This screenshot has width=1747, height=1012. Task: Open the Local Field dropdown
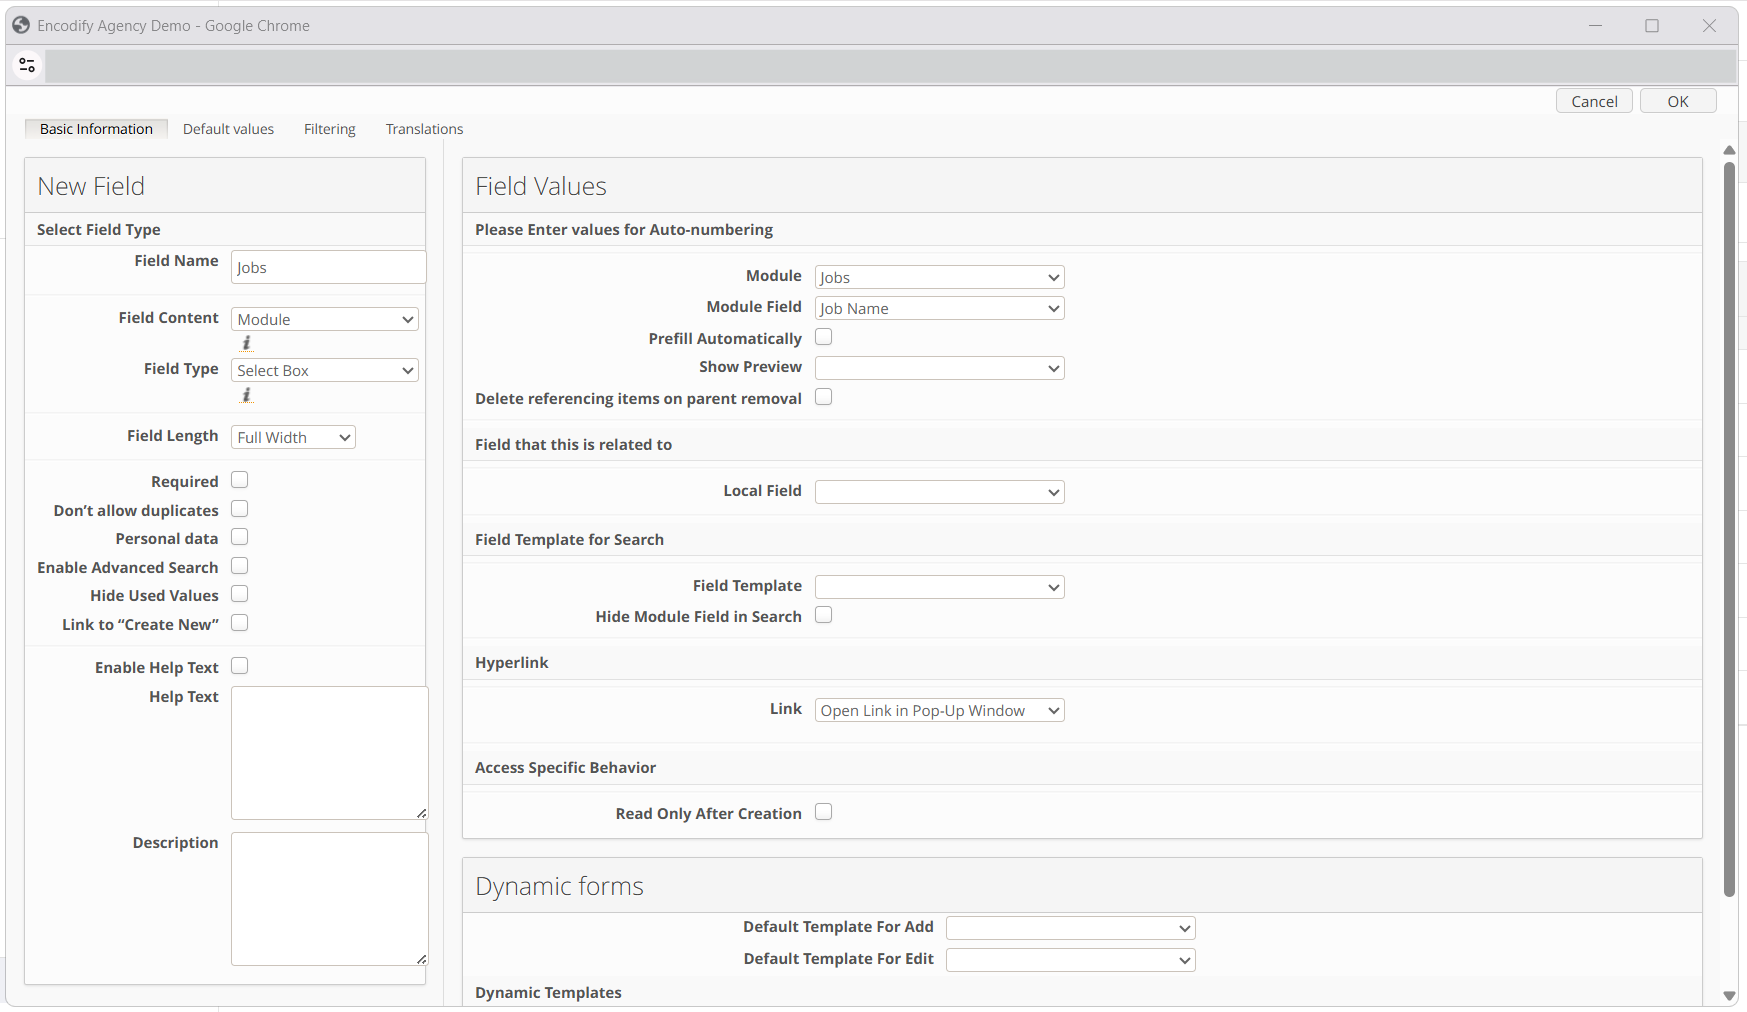point(940,492)
